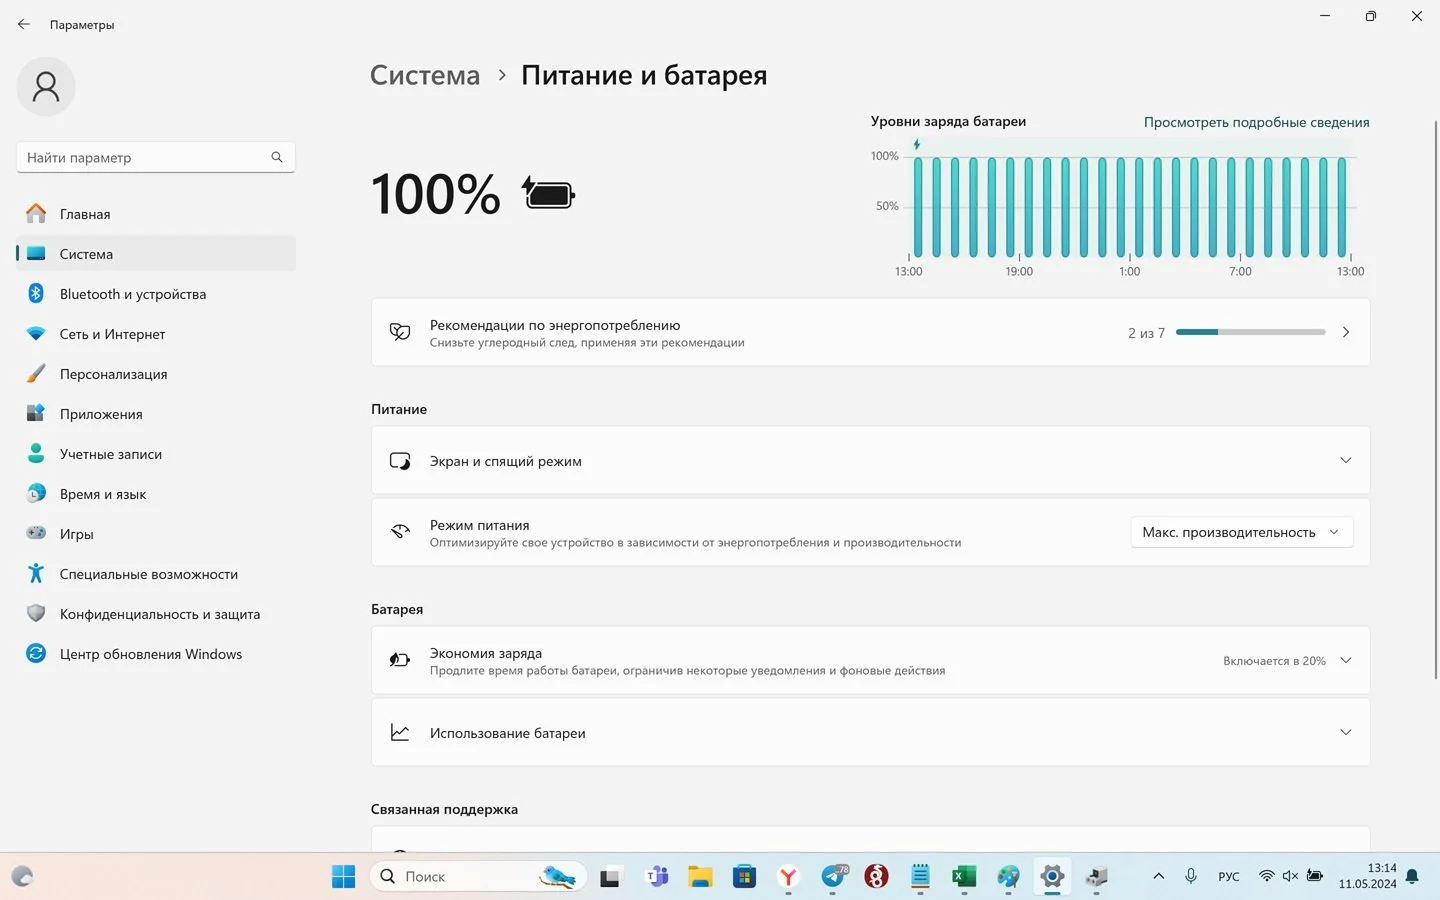The image size is (1440, 900).
Task: Go to Учетные записи
Action: (x=156, y=454)
